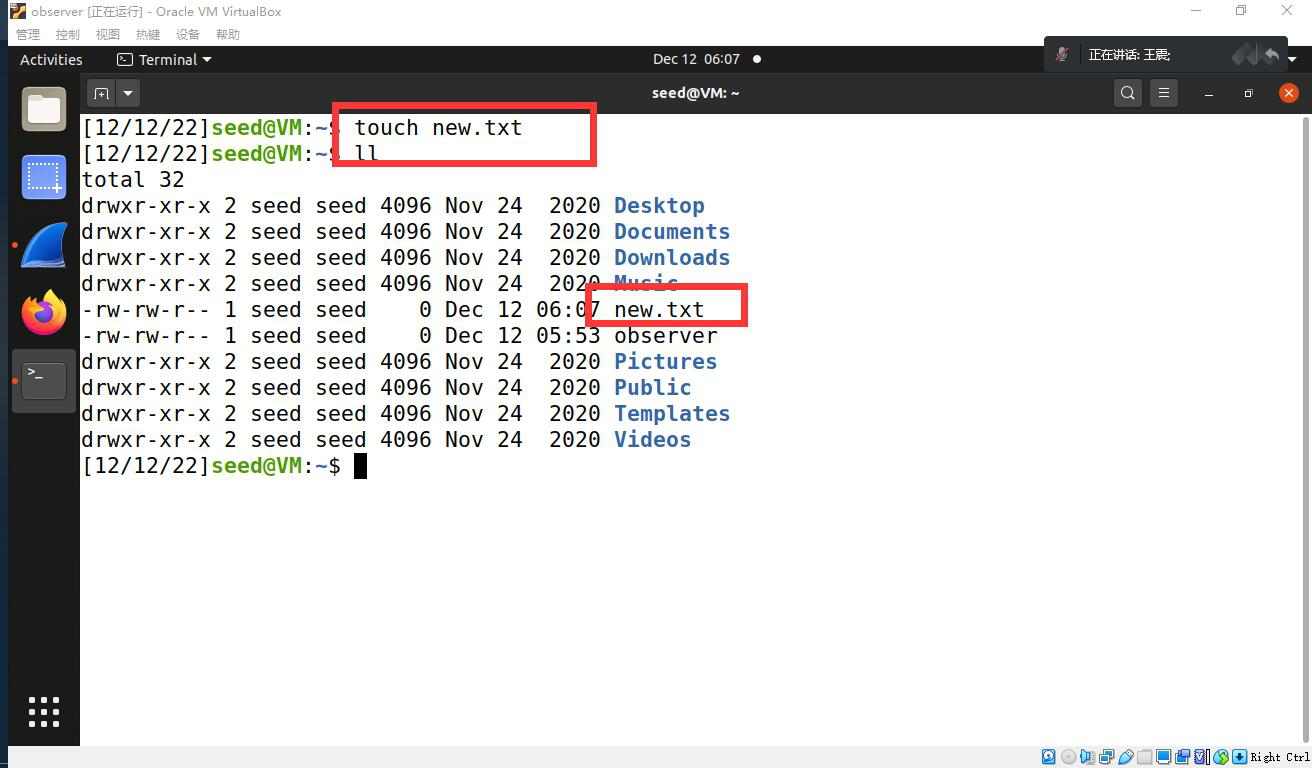
Task: Open the Files application in the dock
Action: tap(44, 108)
